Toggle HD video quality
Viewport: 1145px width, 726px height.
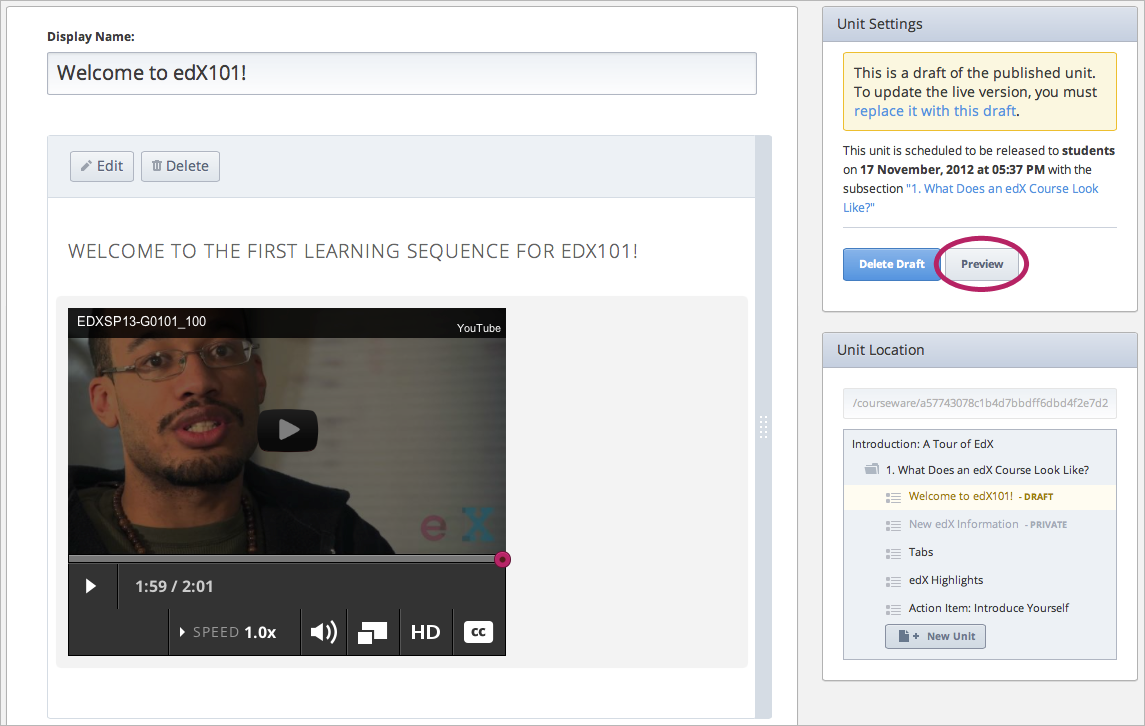[425, 632]
